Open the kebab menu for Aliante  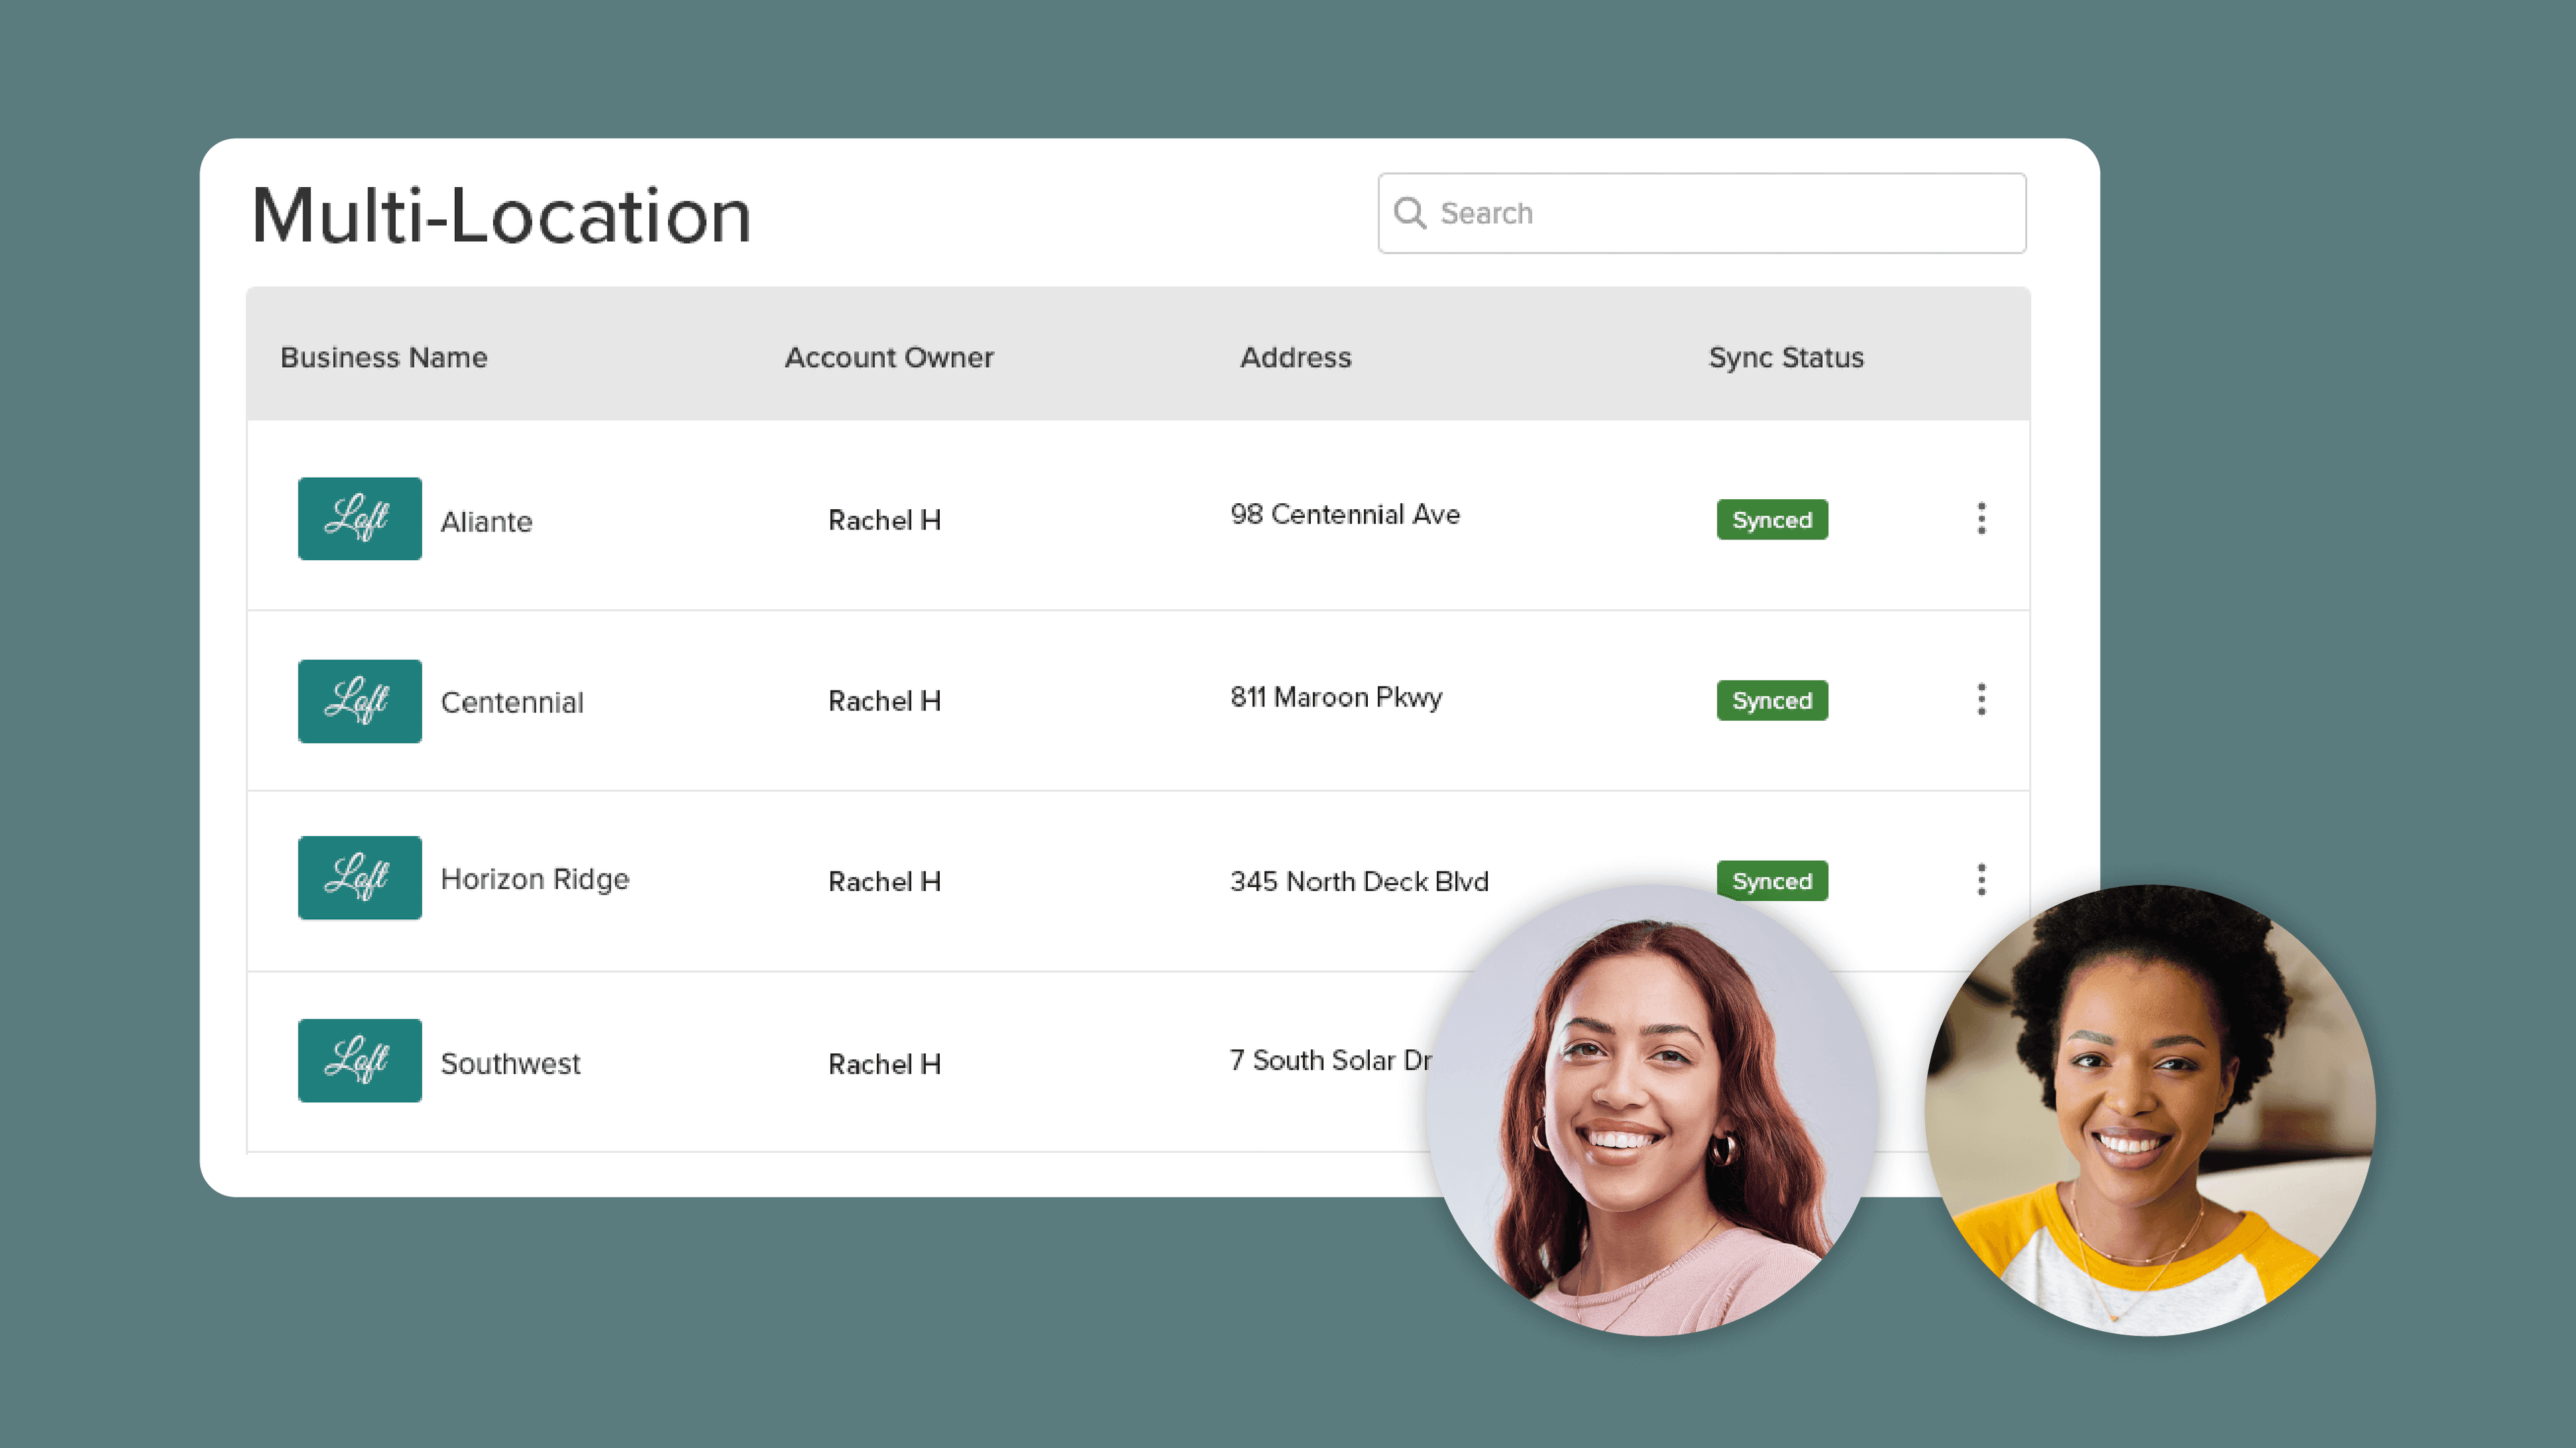1981,518
